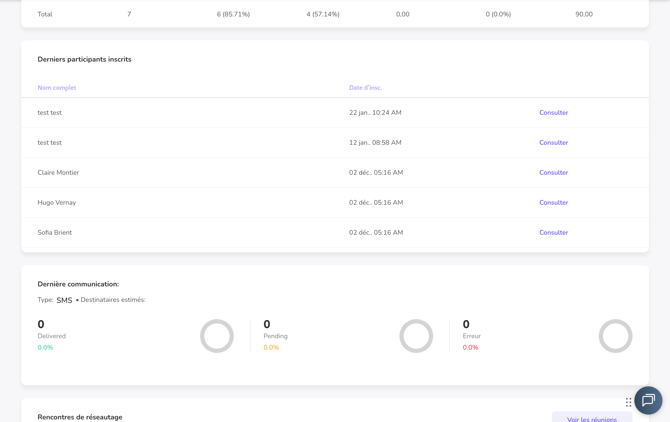Select the Hugo Vernay name cell

57,203
